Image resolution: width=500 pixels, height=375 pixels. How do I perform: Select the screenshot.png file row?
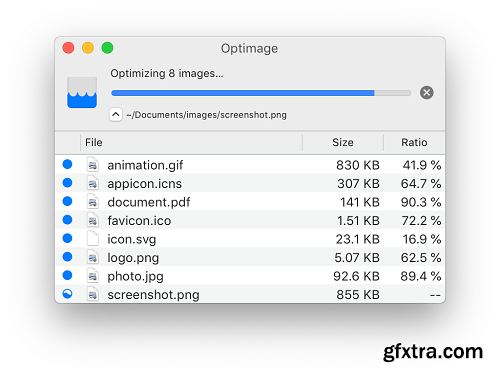click(250, 294)
